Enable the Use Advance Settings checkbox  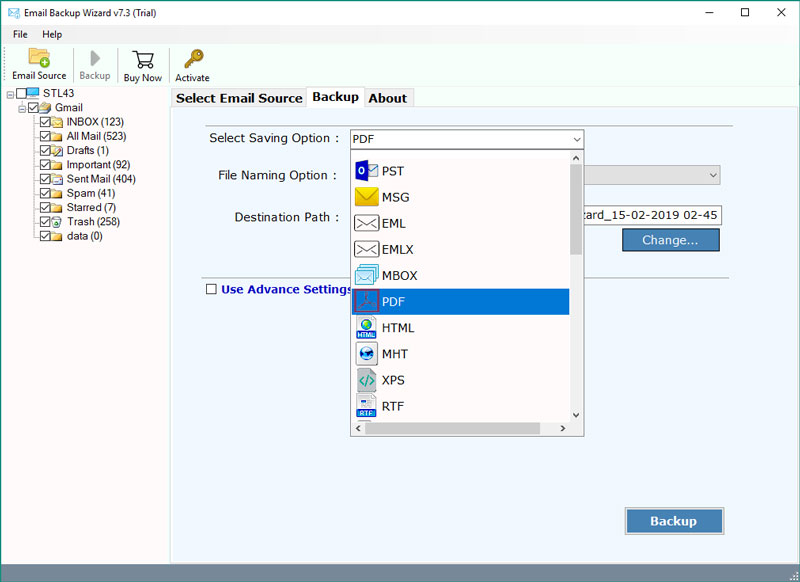pos(211,289)
